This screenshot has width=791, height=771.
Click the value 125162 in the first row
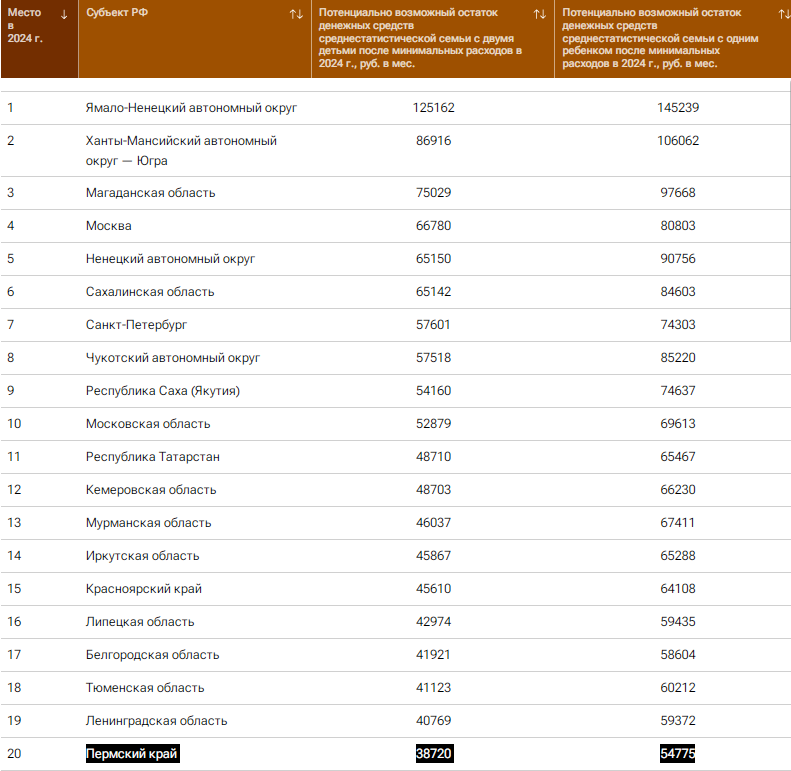(434, 107)
